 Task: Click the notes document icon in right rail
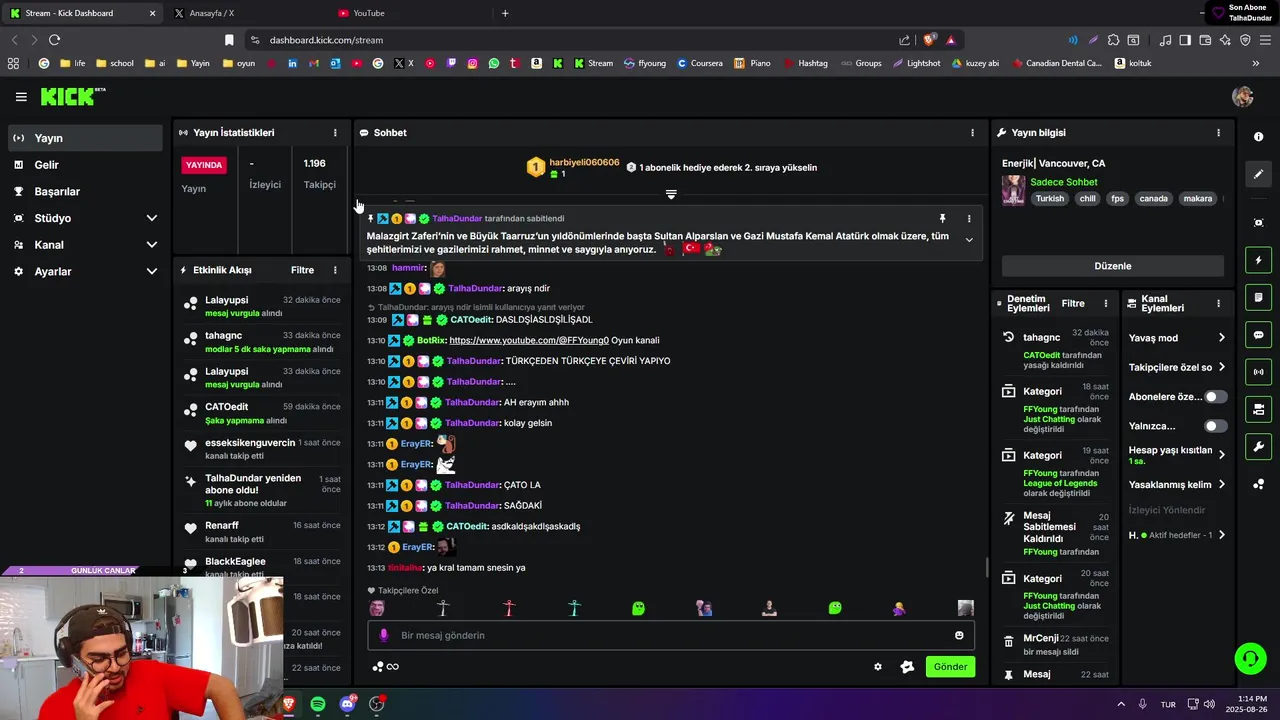1258,298
